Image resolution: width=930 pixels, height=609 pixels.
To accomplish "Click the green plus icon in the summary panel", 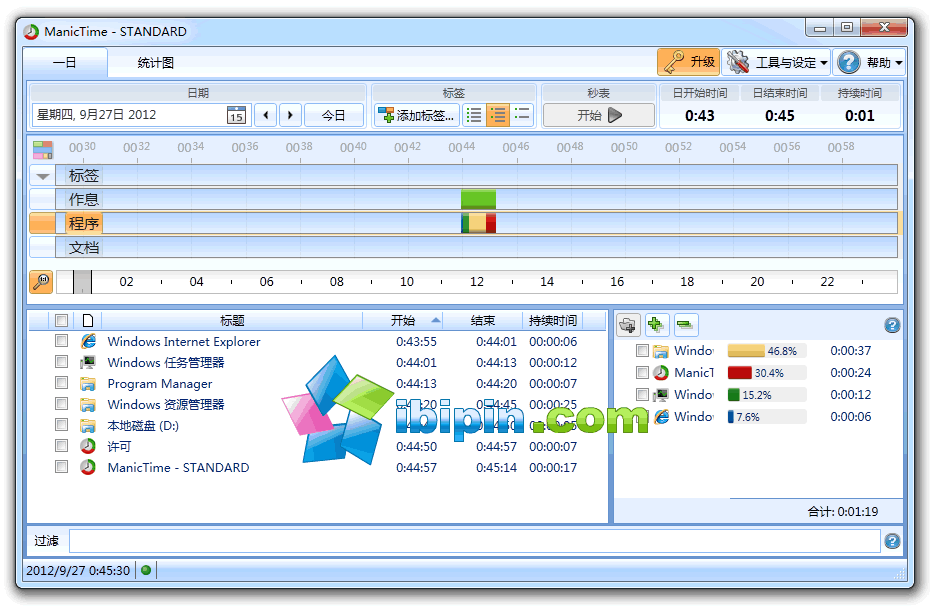I will pyautogui.click(x=657, y=325).
